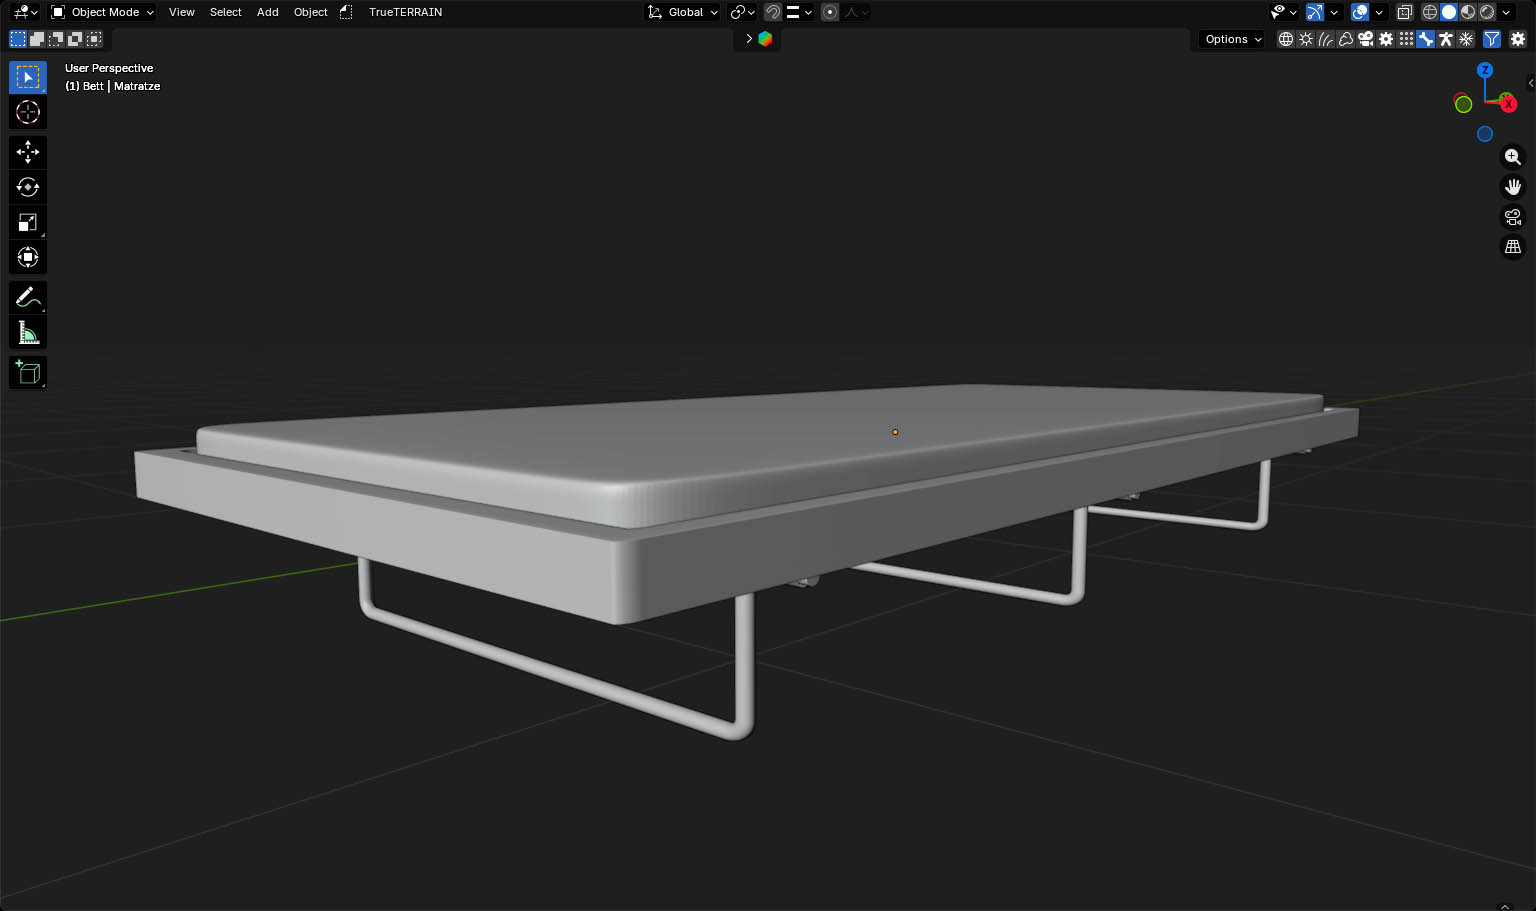Toggle the globe world filter icon
1536x911 pixels.
pos(1286,39)
